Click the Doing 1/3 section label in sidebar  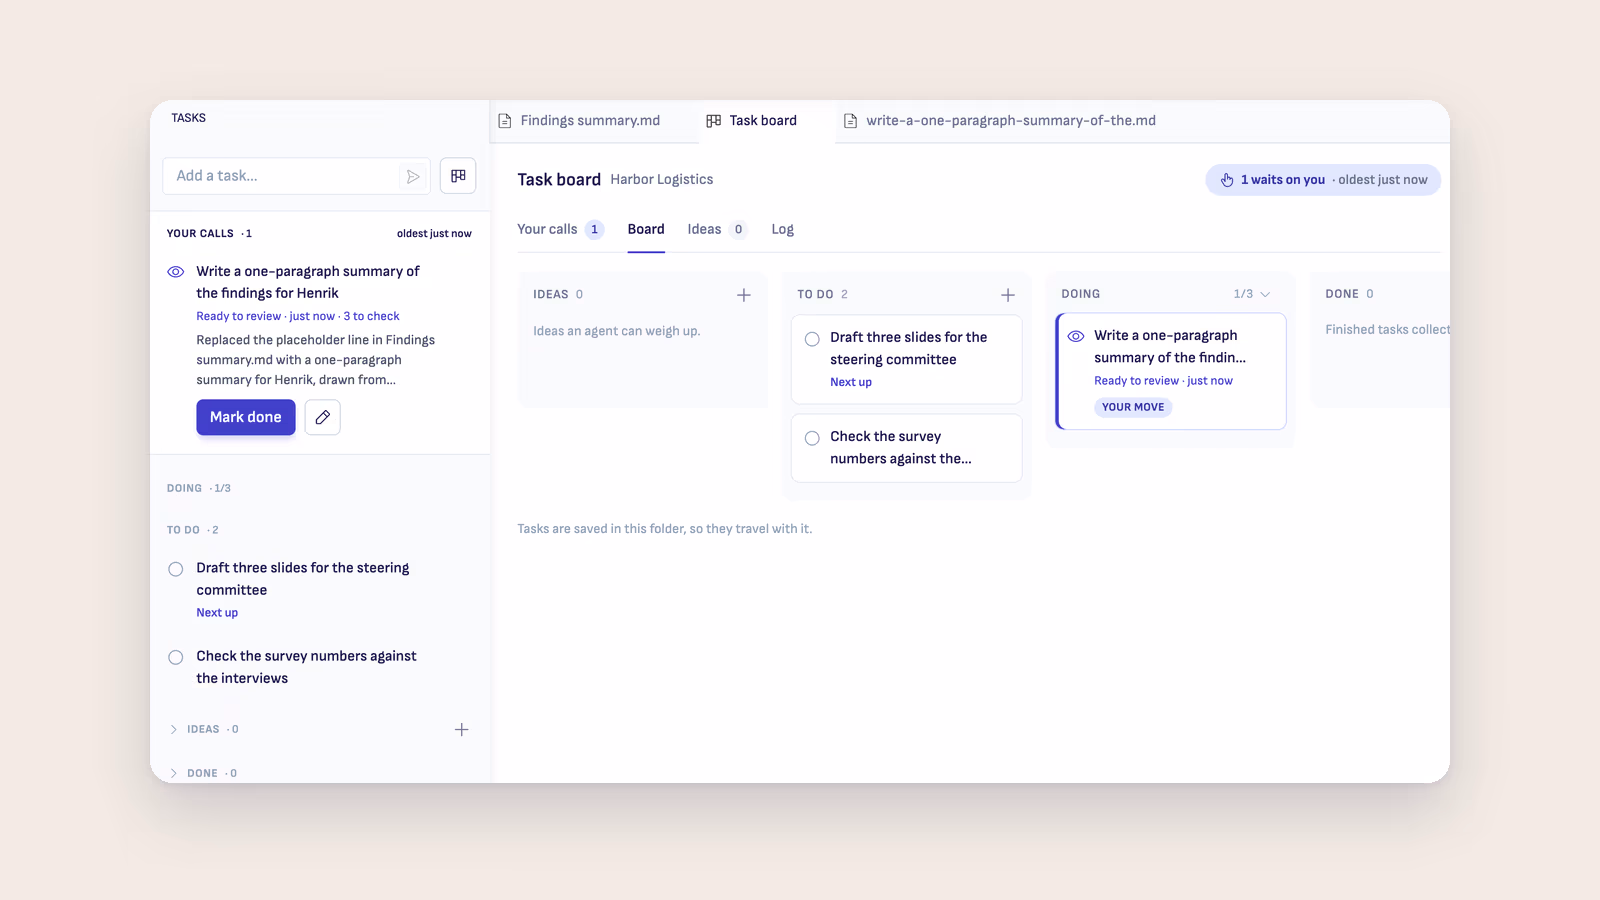(x=199, y=489)
